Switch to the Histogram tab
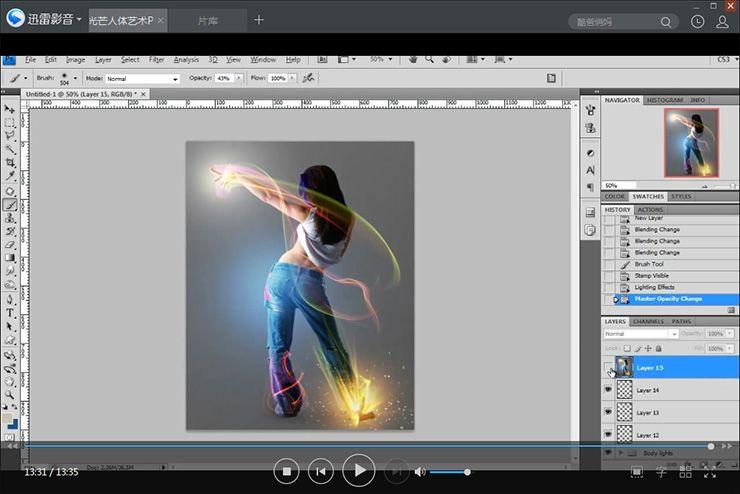740x494 pixels. click(664, 100)
